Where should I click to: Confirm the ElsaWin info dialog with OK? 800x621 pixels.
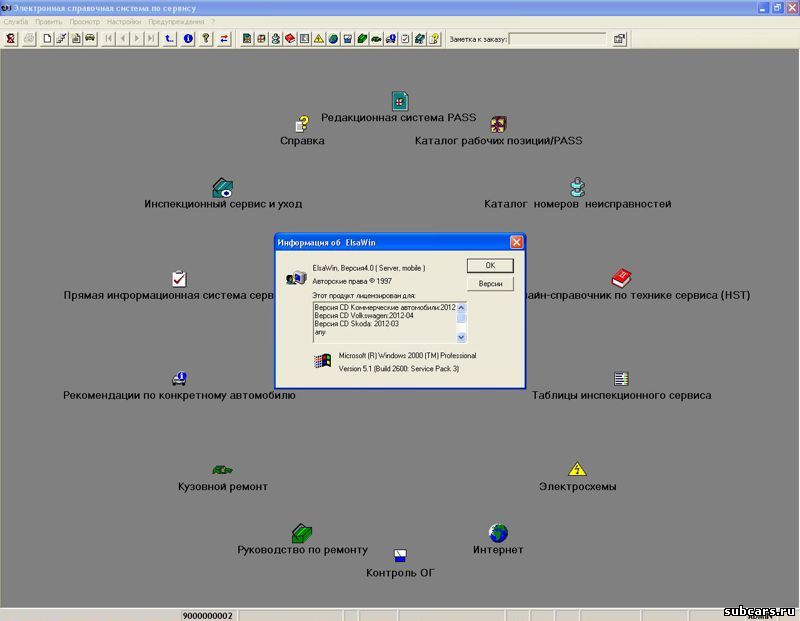(x=490, y=265)
